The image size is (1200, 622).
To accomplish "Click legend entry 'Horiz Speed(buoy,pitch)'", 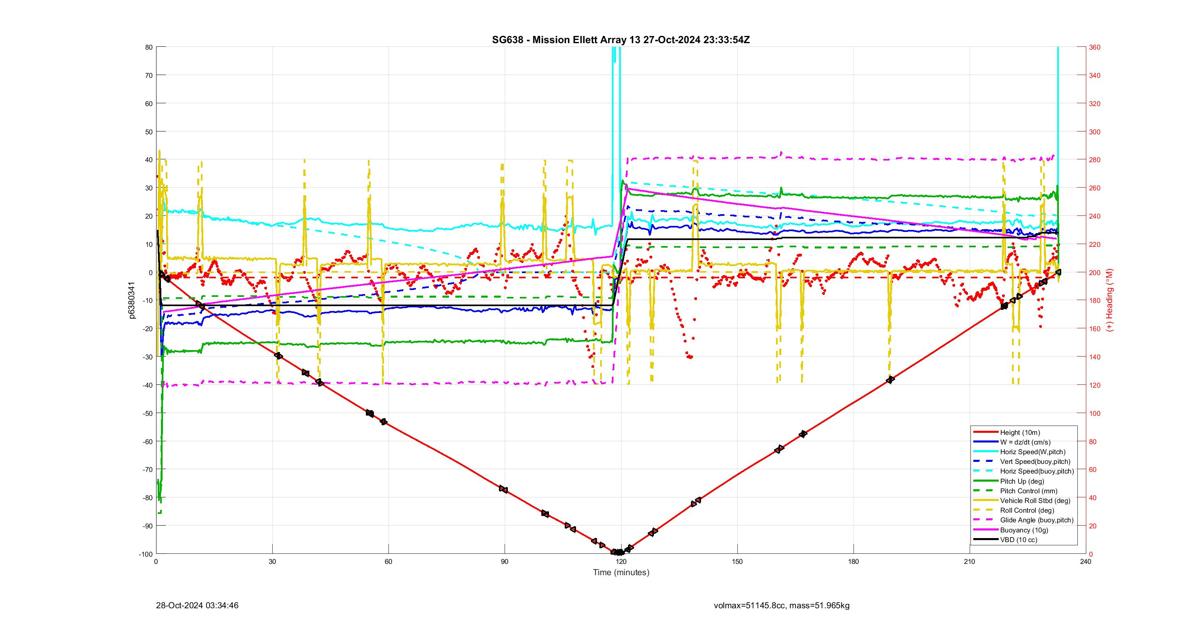I will (x=1037, y=471).
